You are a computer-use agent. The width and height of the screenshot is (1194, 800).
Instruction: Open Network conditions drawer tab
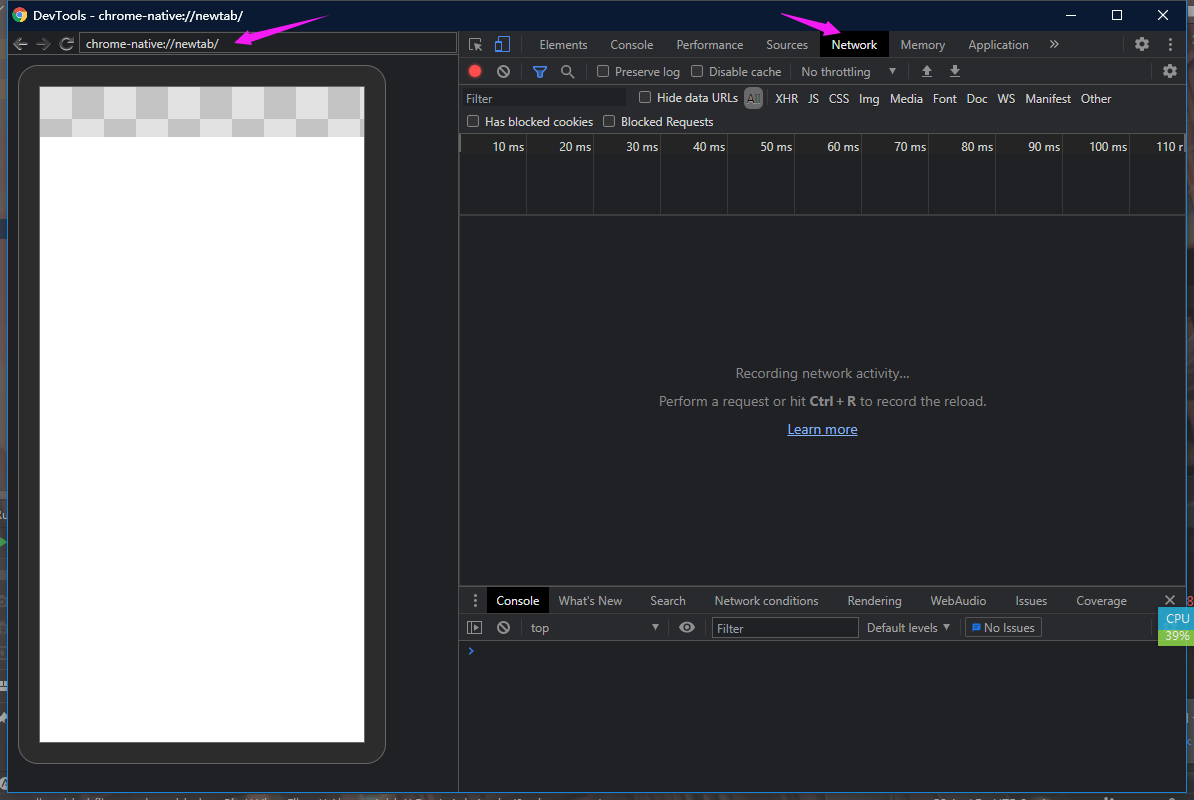click(x=766, y=601)
